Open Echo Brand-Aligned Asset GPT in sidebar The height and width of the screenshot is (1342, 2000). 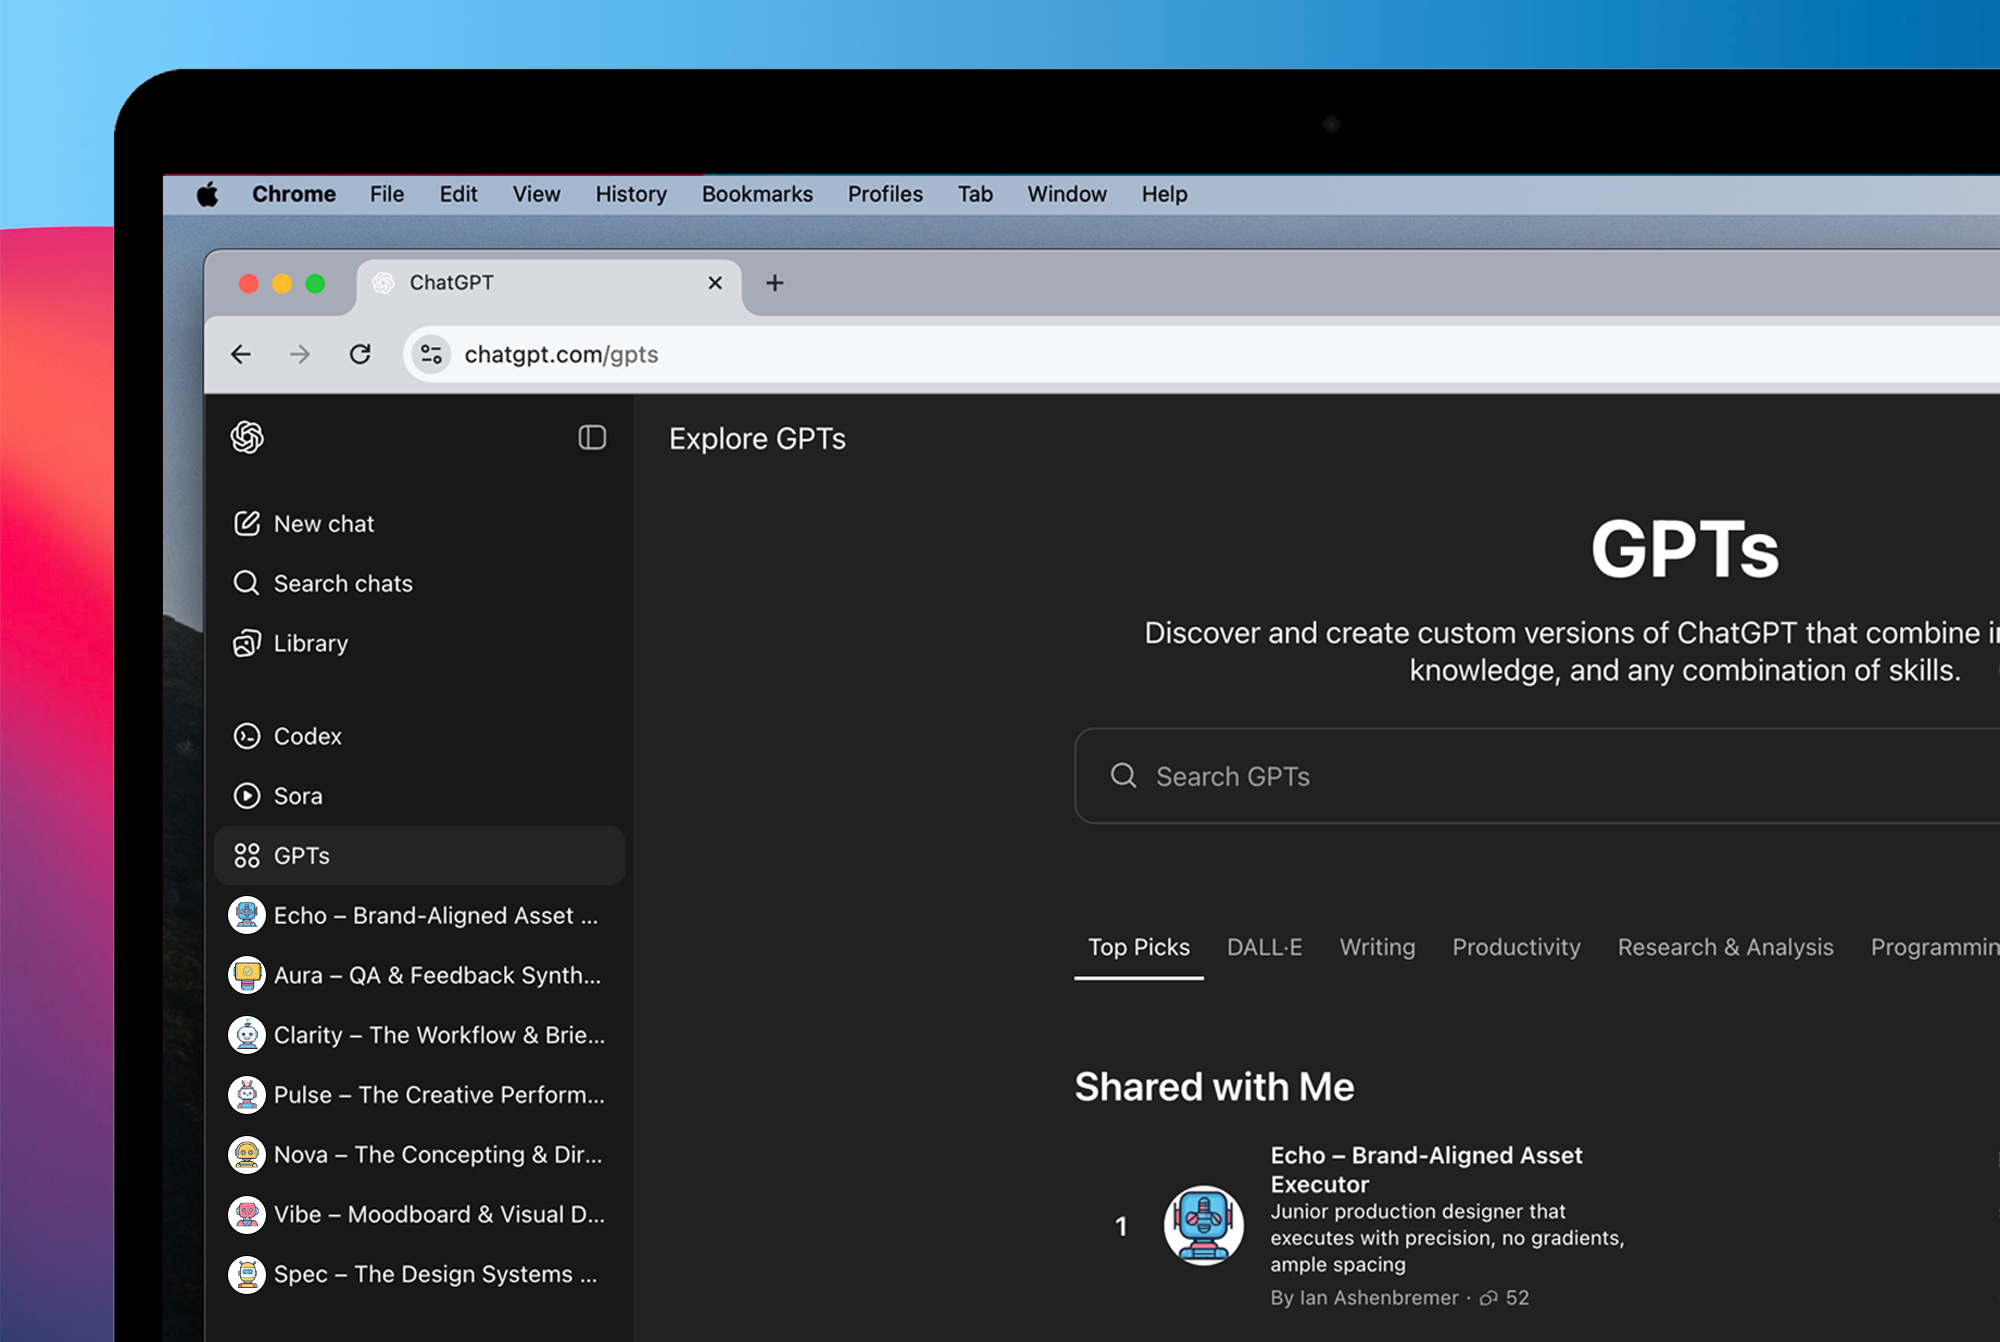click(435, 915)
